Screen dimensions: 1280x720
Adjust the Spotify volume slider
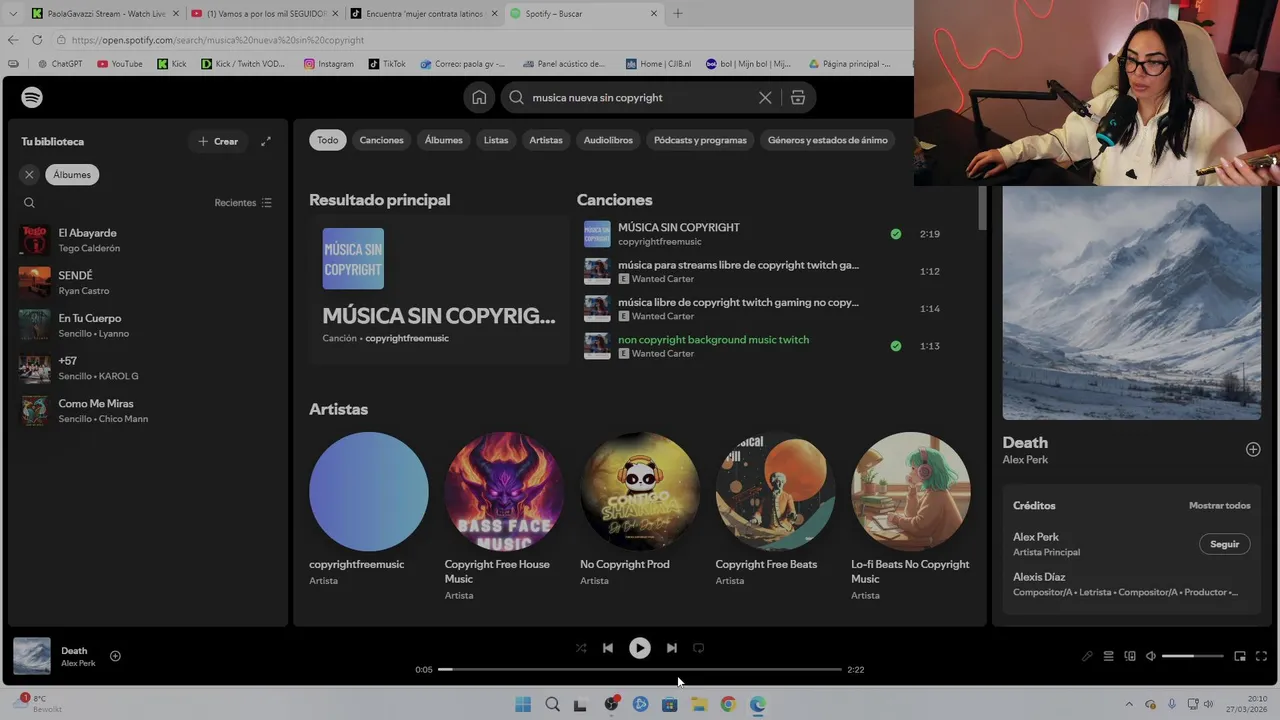pos(1192,656)
